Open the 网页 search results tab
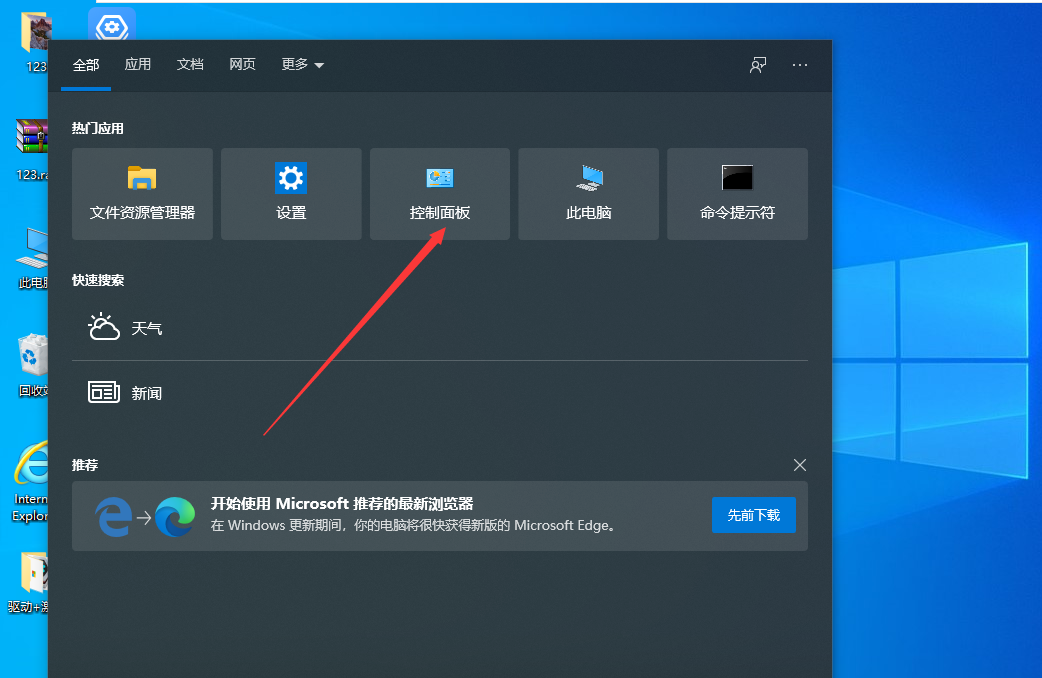 [242, 63]
